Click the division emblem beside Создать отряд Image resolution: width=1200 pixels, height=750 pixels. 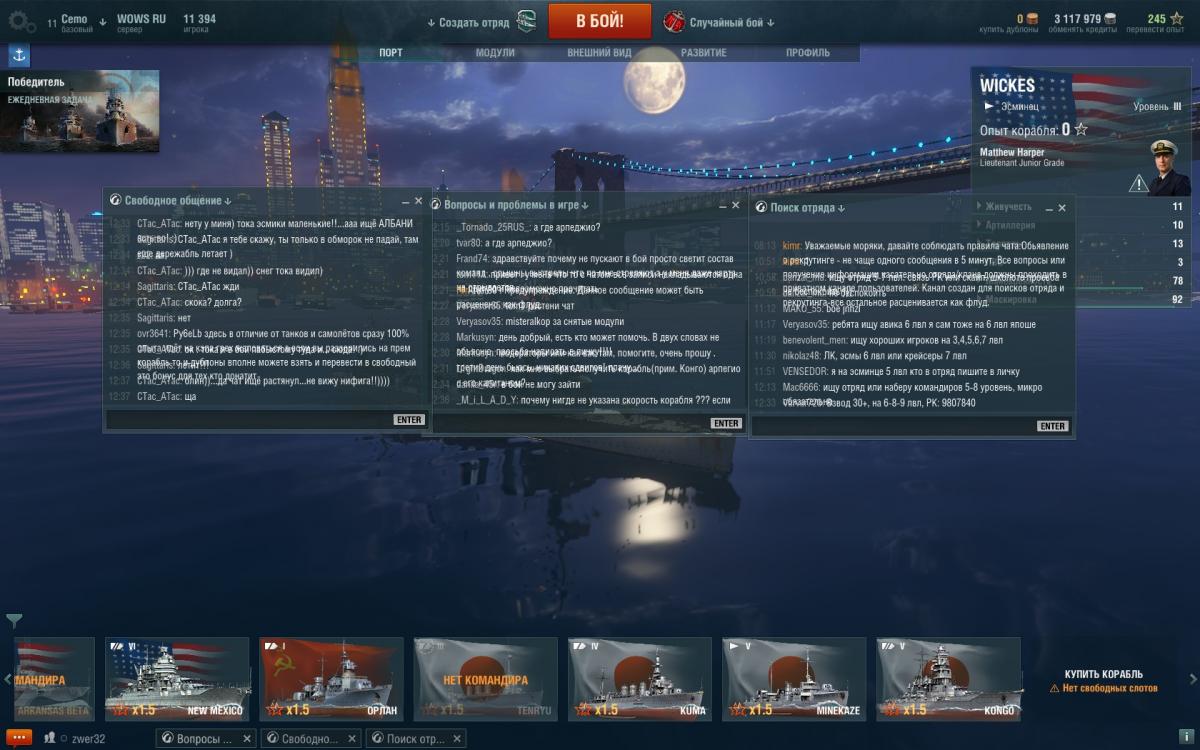click(526, 21)
